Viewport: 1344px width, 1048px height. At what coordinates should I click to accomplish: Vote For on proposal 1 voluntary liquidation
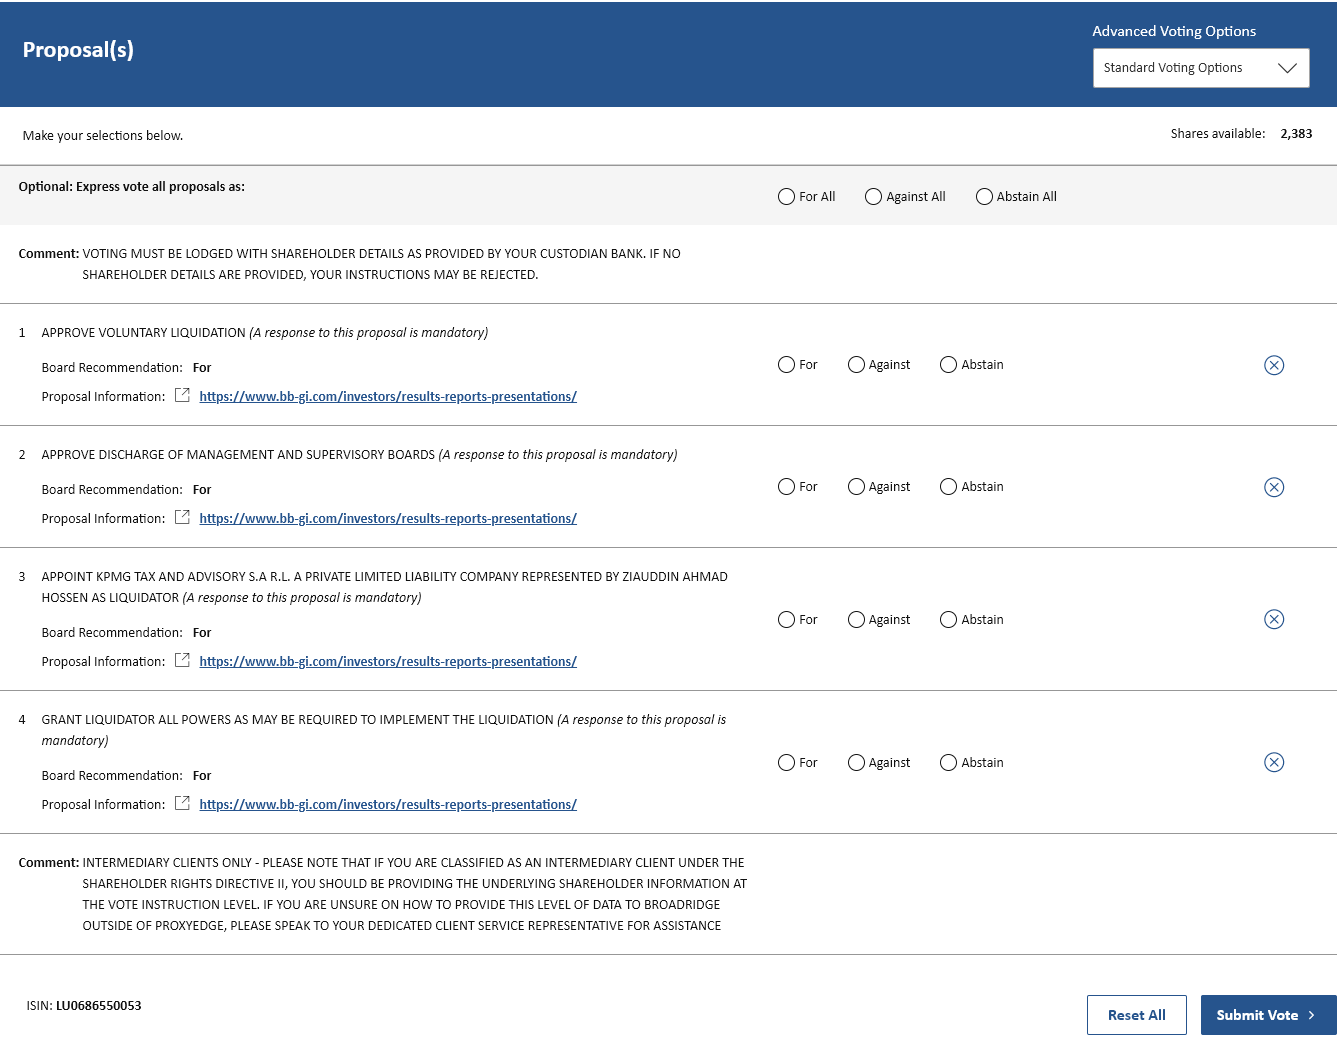tap(786, 365)
